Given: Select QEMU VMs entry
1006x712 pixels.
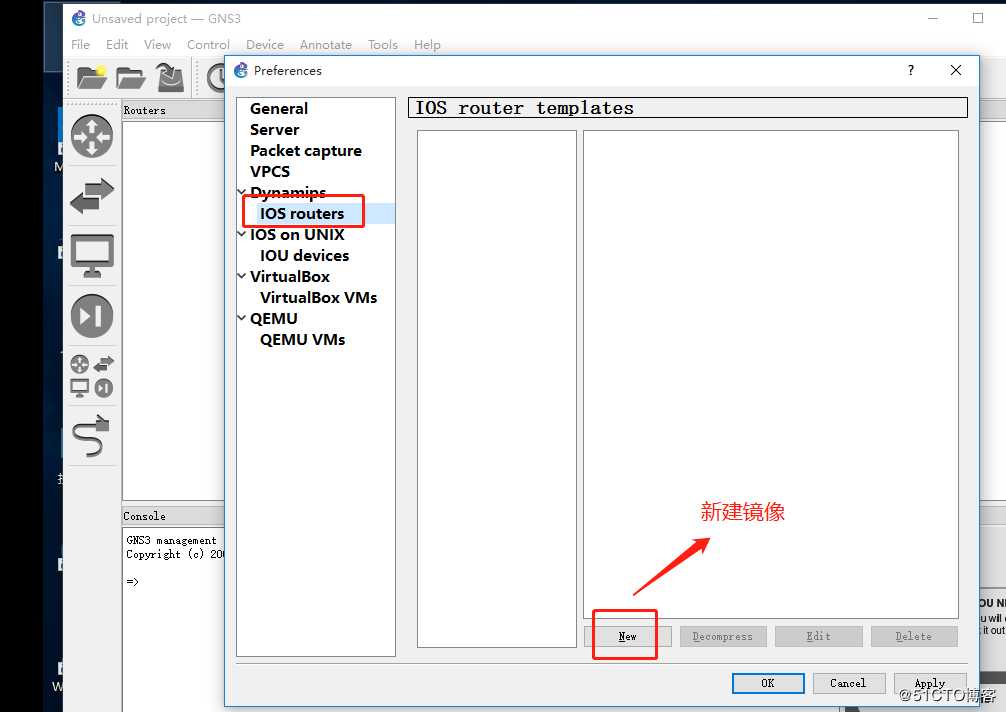Looking at the screenshot, I should coord(303,339).
